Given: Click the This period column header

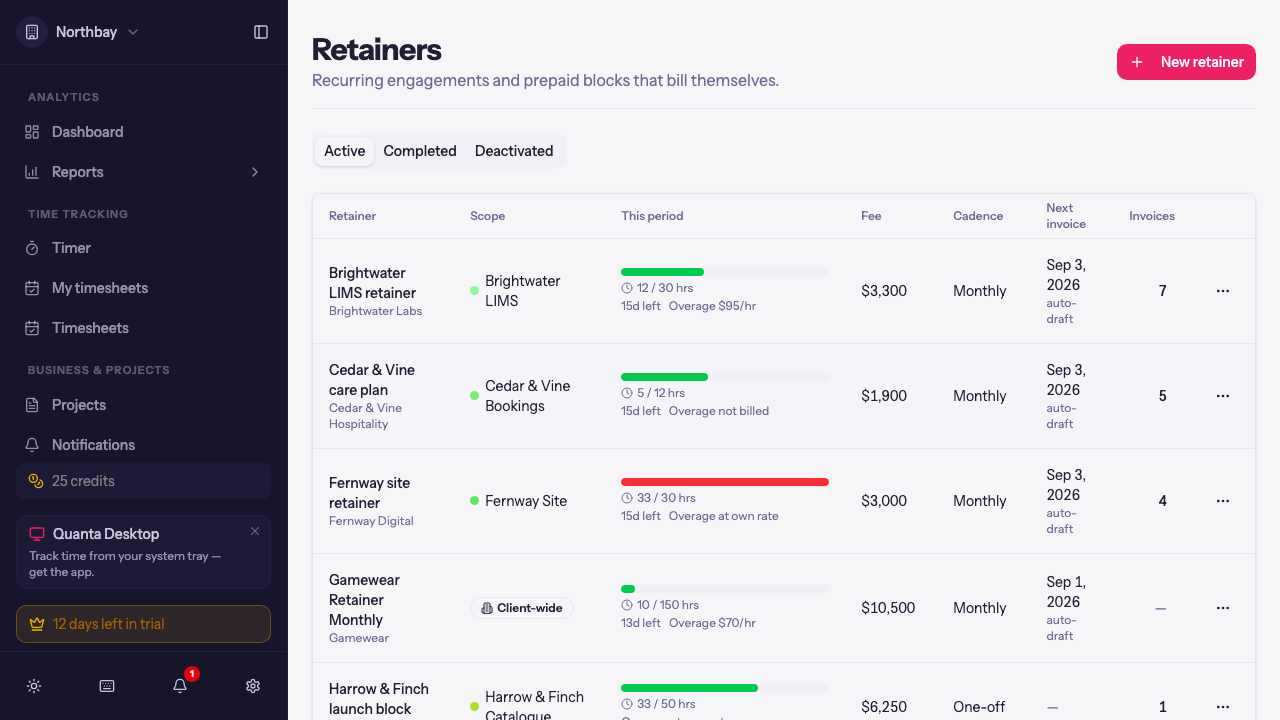Looking at the screenshot, I should click(652, 216).
